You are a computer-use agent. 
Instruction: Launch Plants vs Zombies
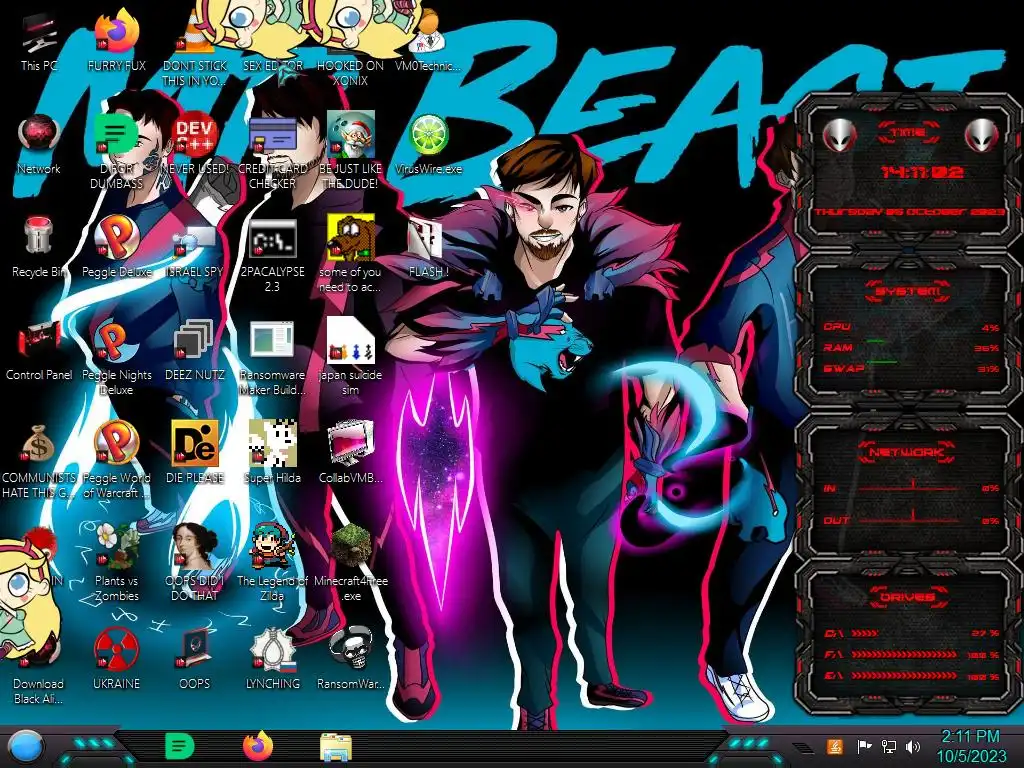tap(116, 563)
